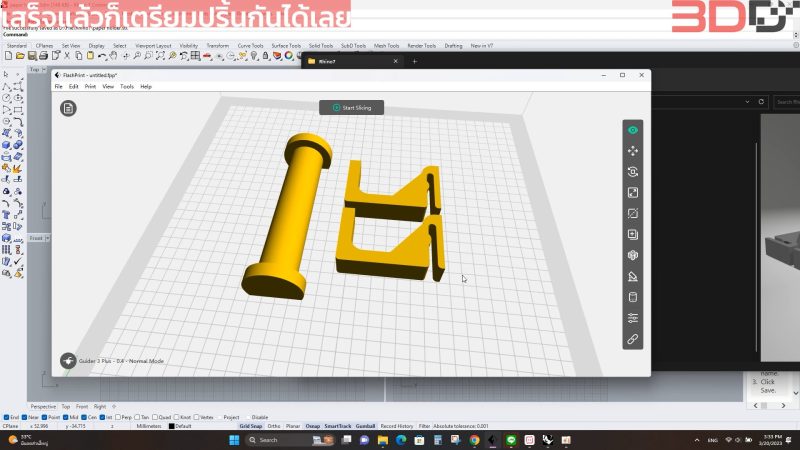Select the Move tool in FlashPrint sidebar

coord(633,151)
